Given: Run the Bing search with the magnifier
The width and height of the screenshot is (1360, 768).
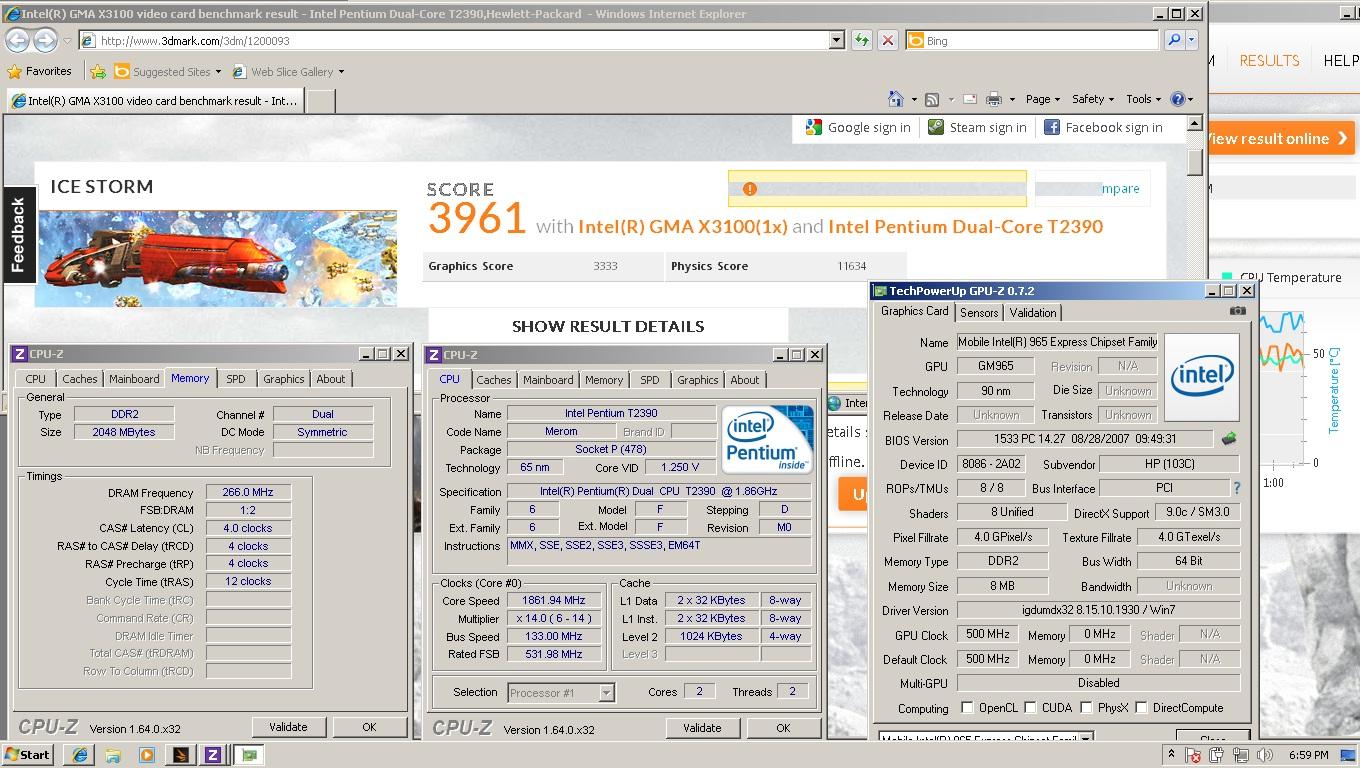Looking at the screenshot, I should click(x=1174, y=40).
